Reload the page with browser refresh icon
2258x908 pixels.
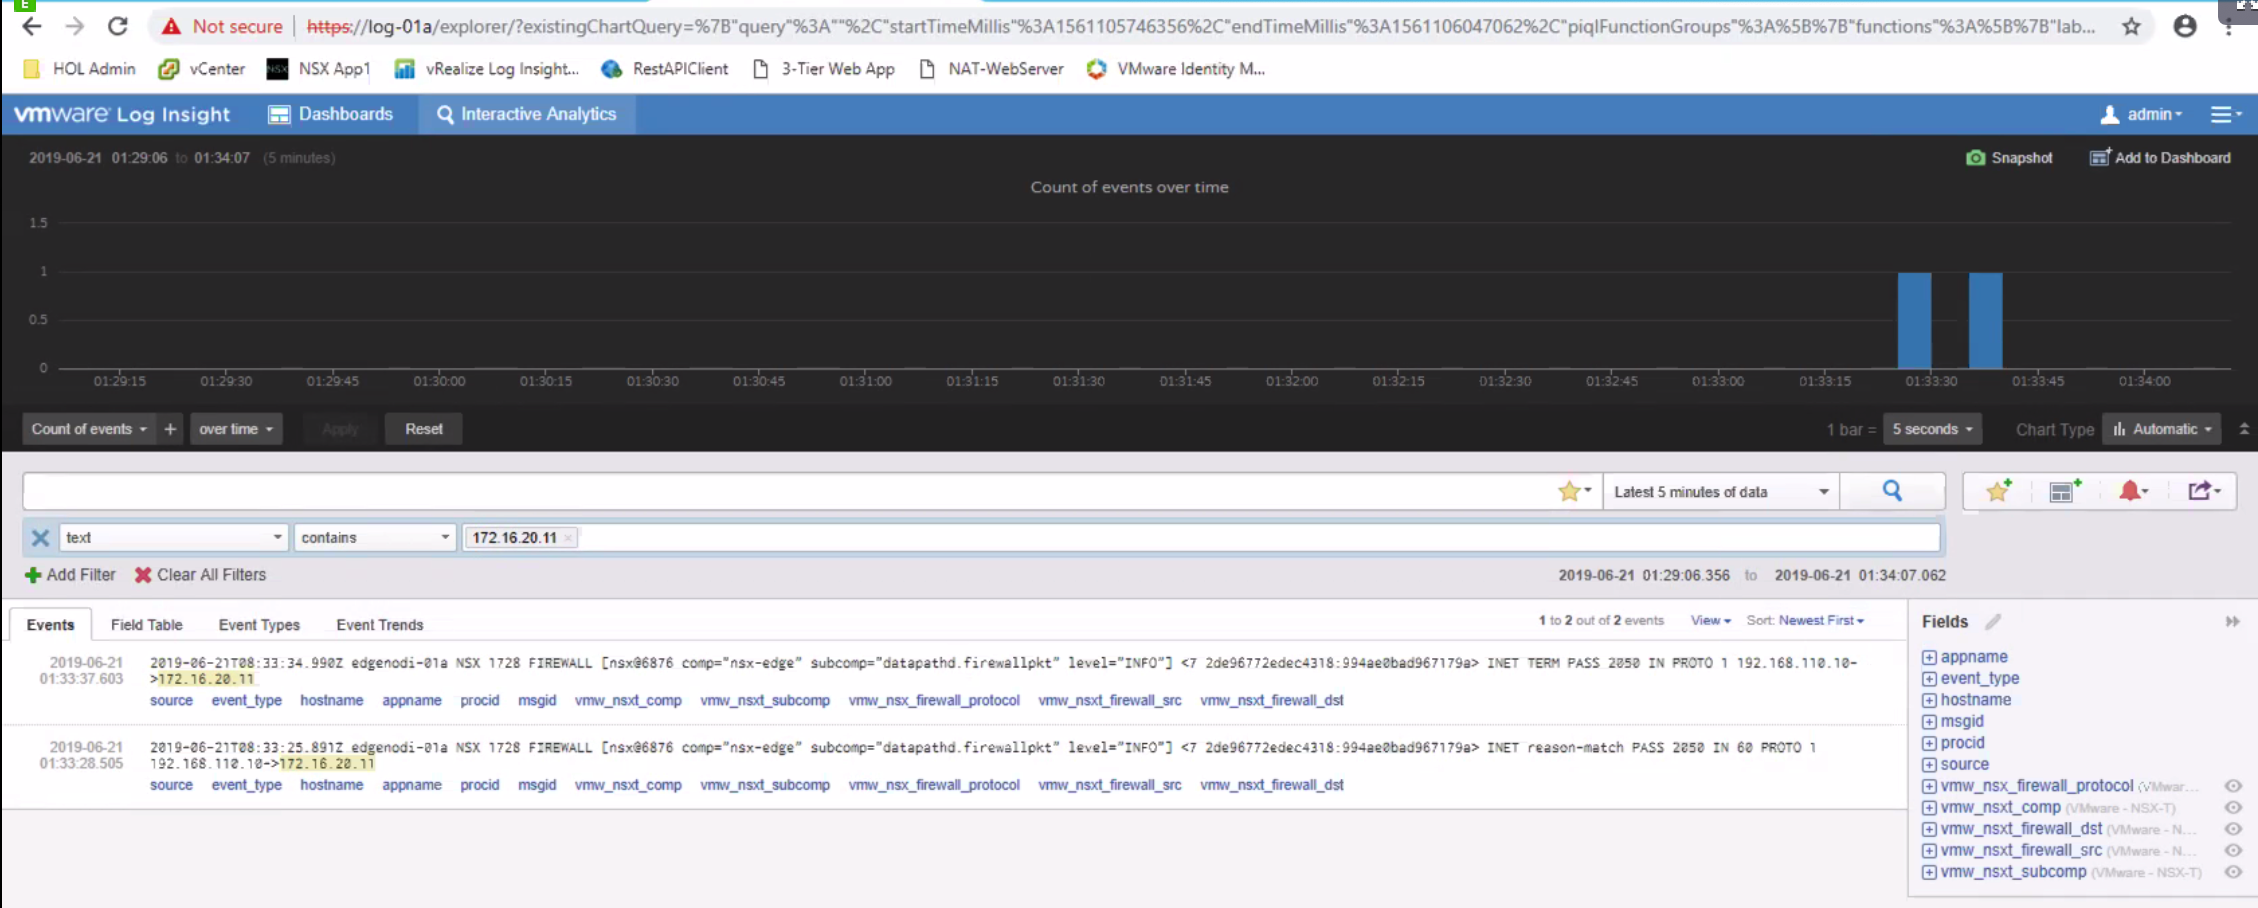click(x=118, y=26)
